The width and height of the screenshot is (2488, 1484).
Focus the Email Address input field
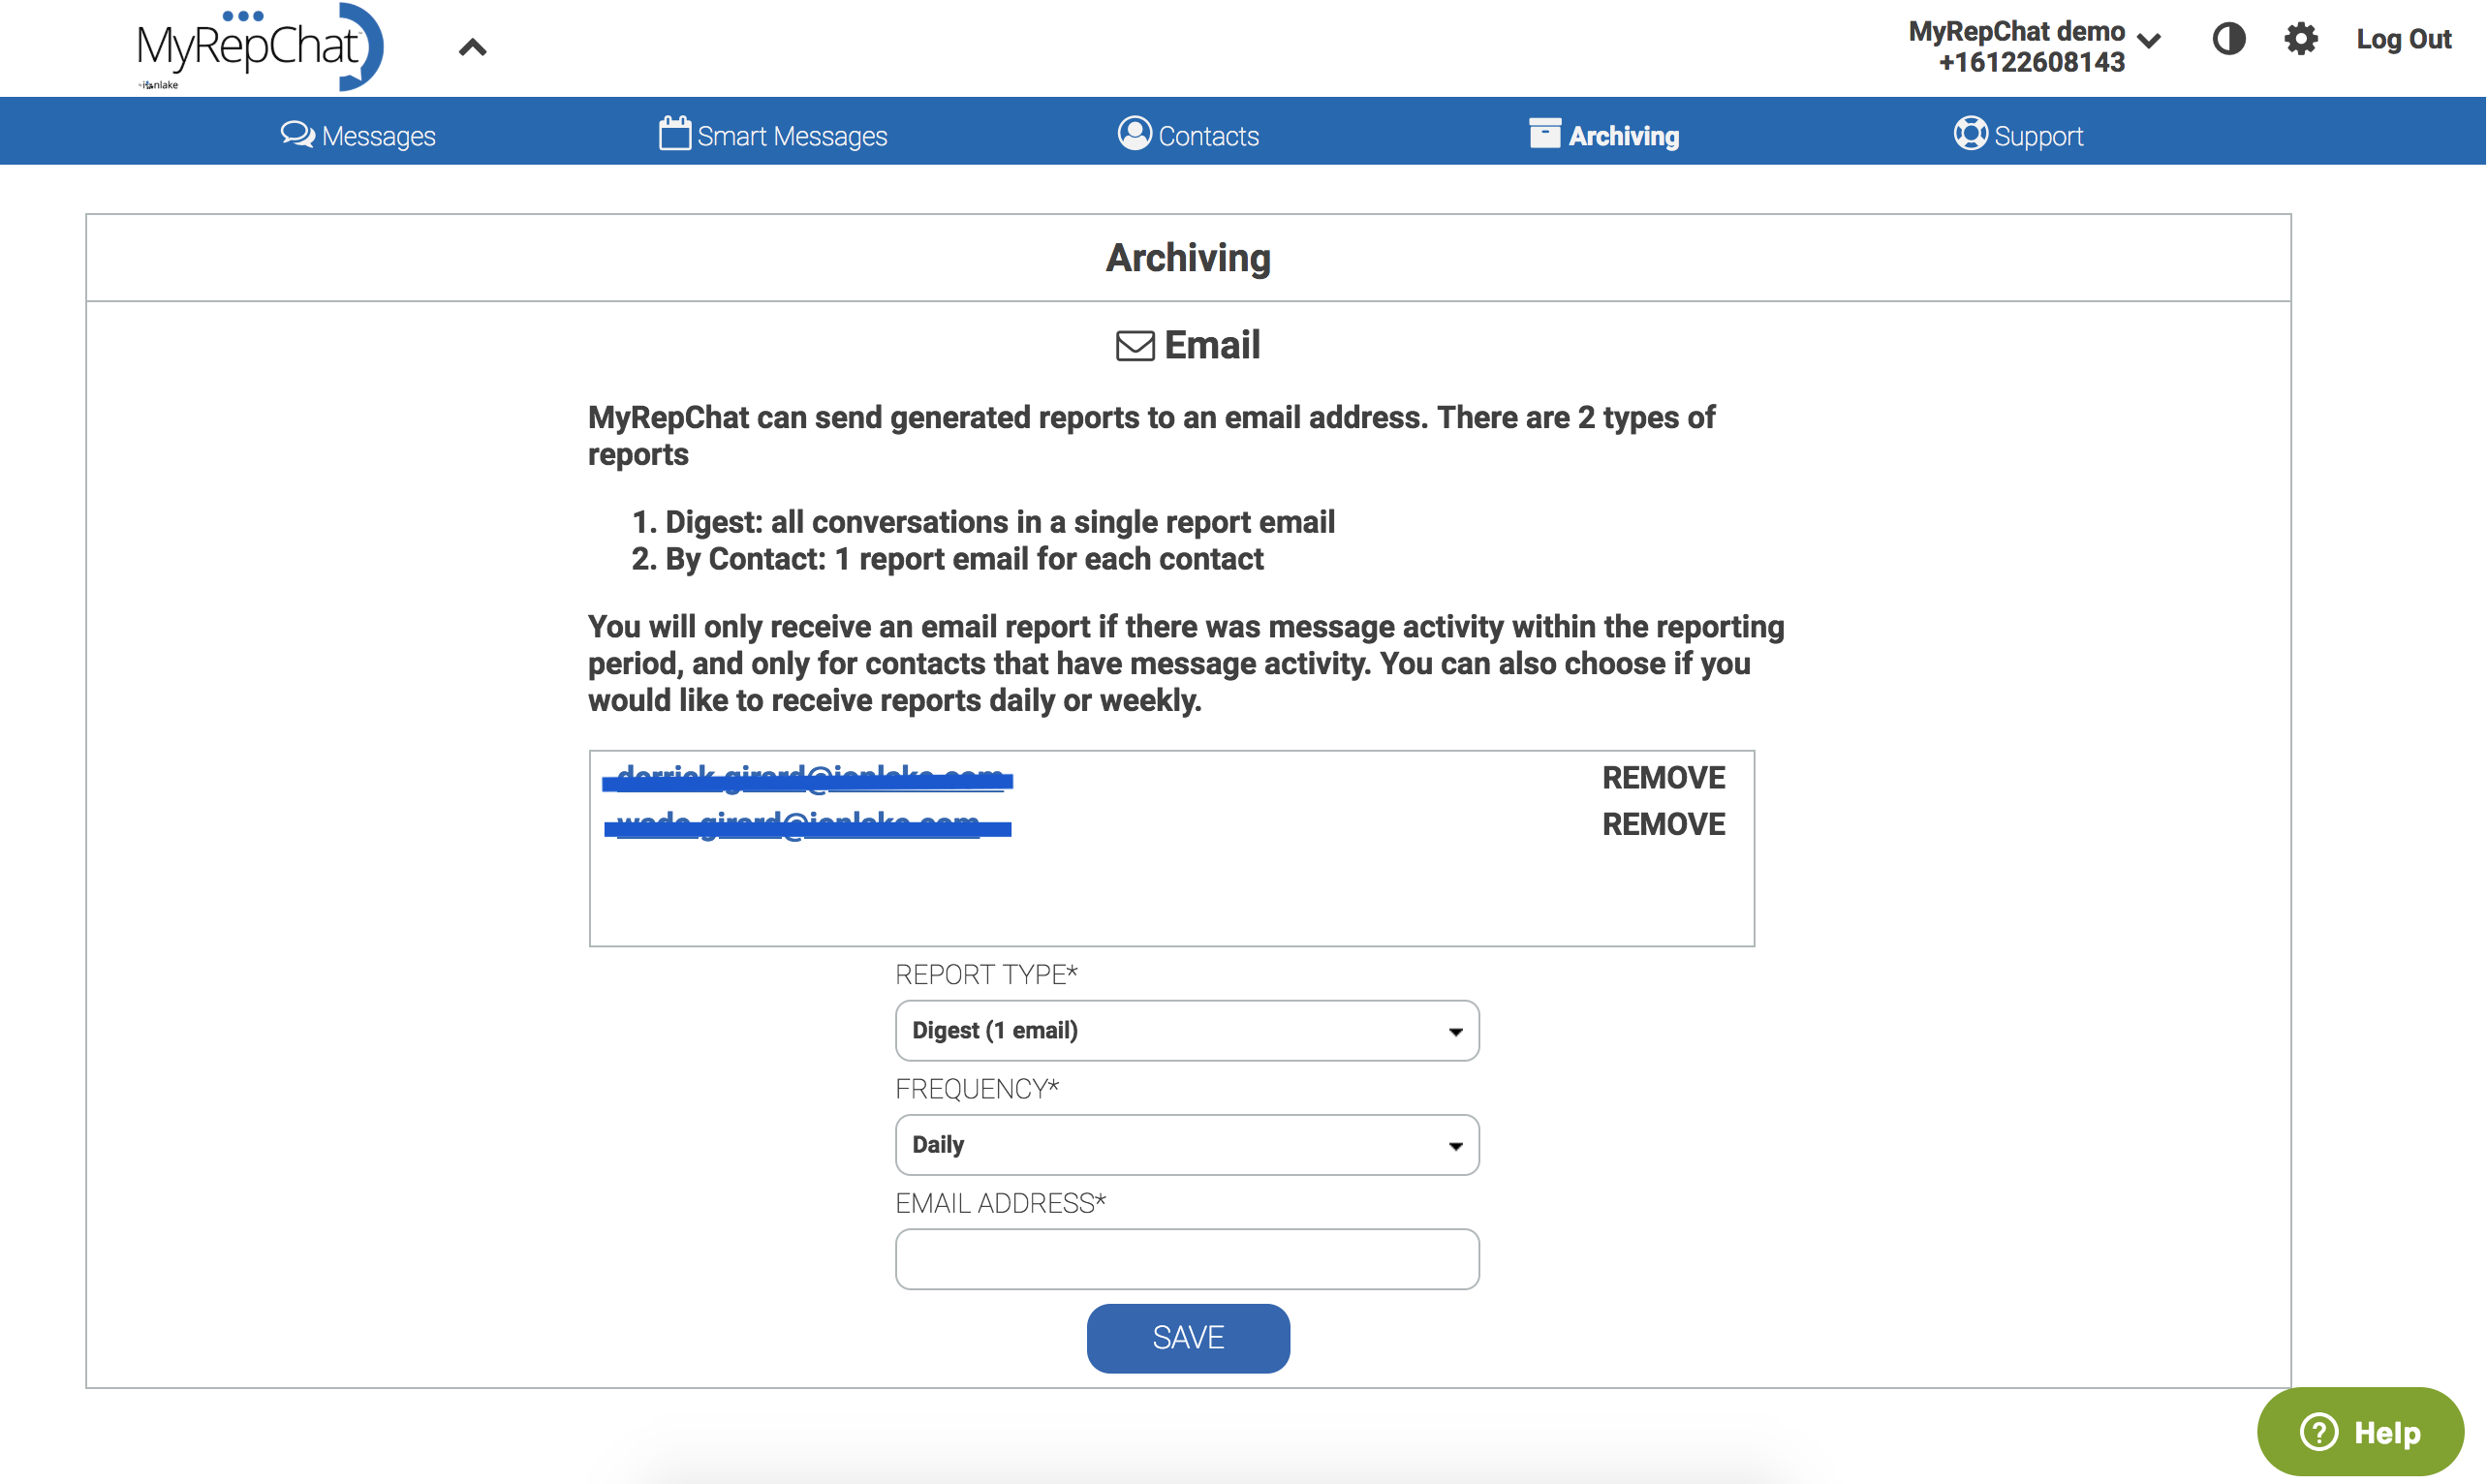click(1187, 1259)
